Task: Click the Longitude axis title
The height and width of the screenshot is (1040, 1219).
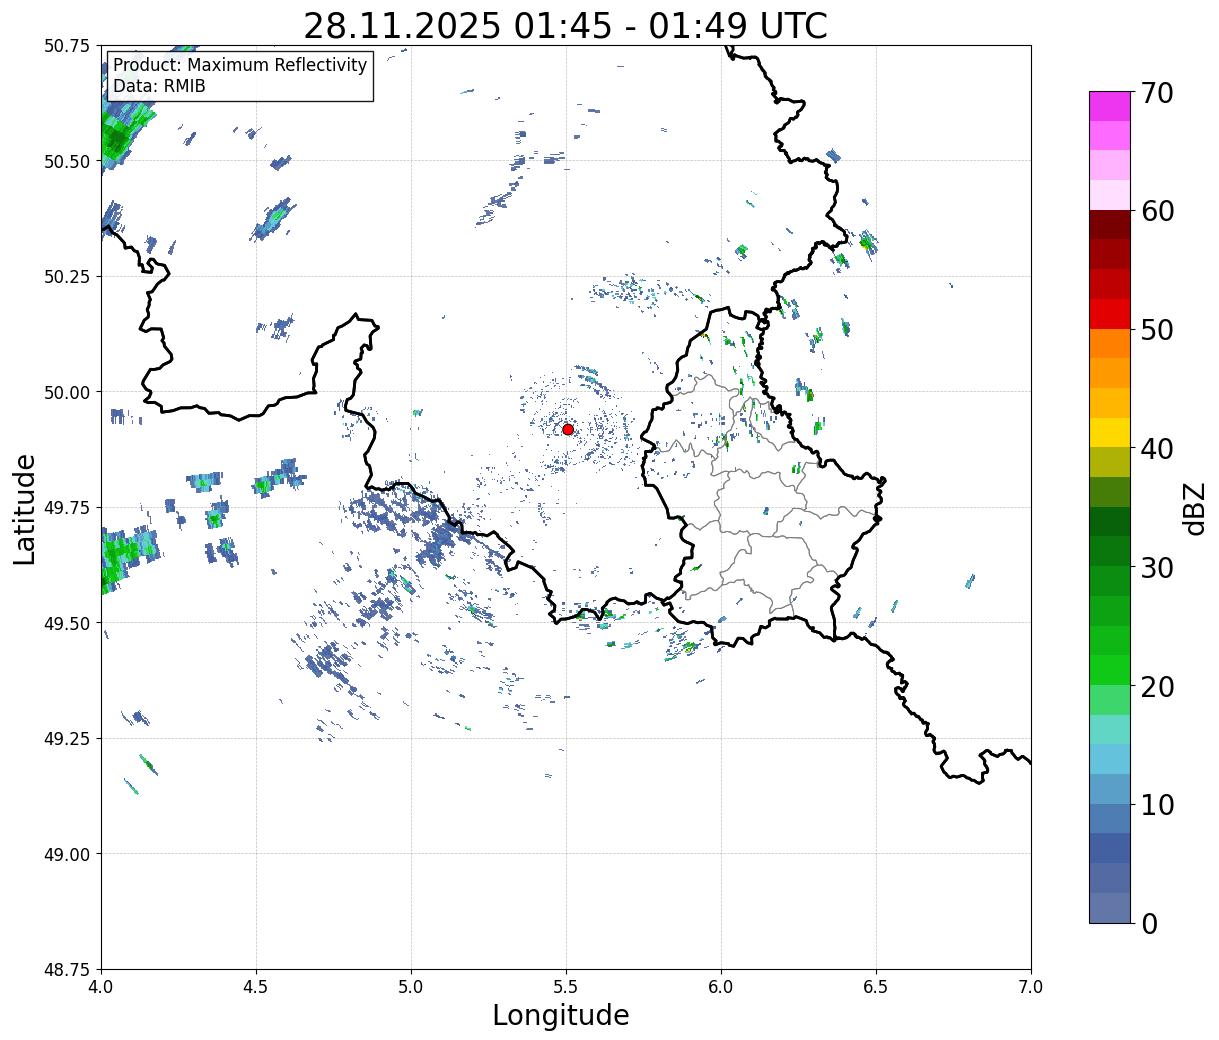Action: 561,1016
